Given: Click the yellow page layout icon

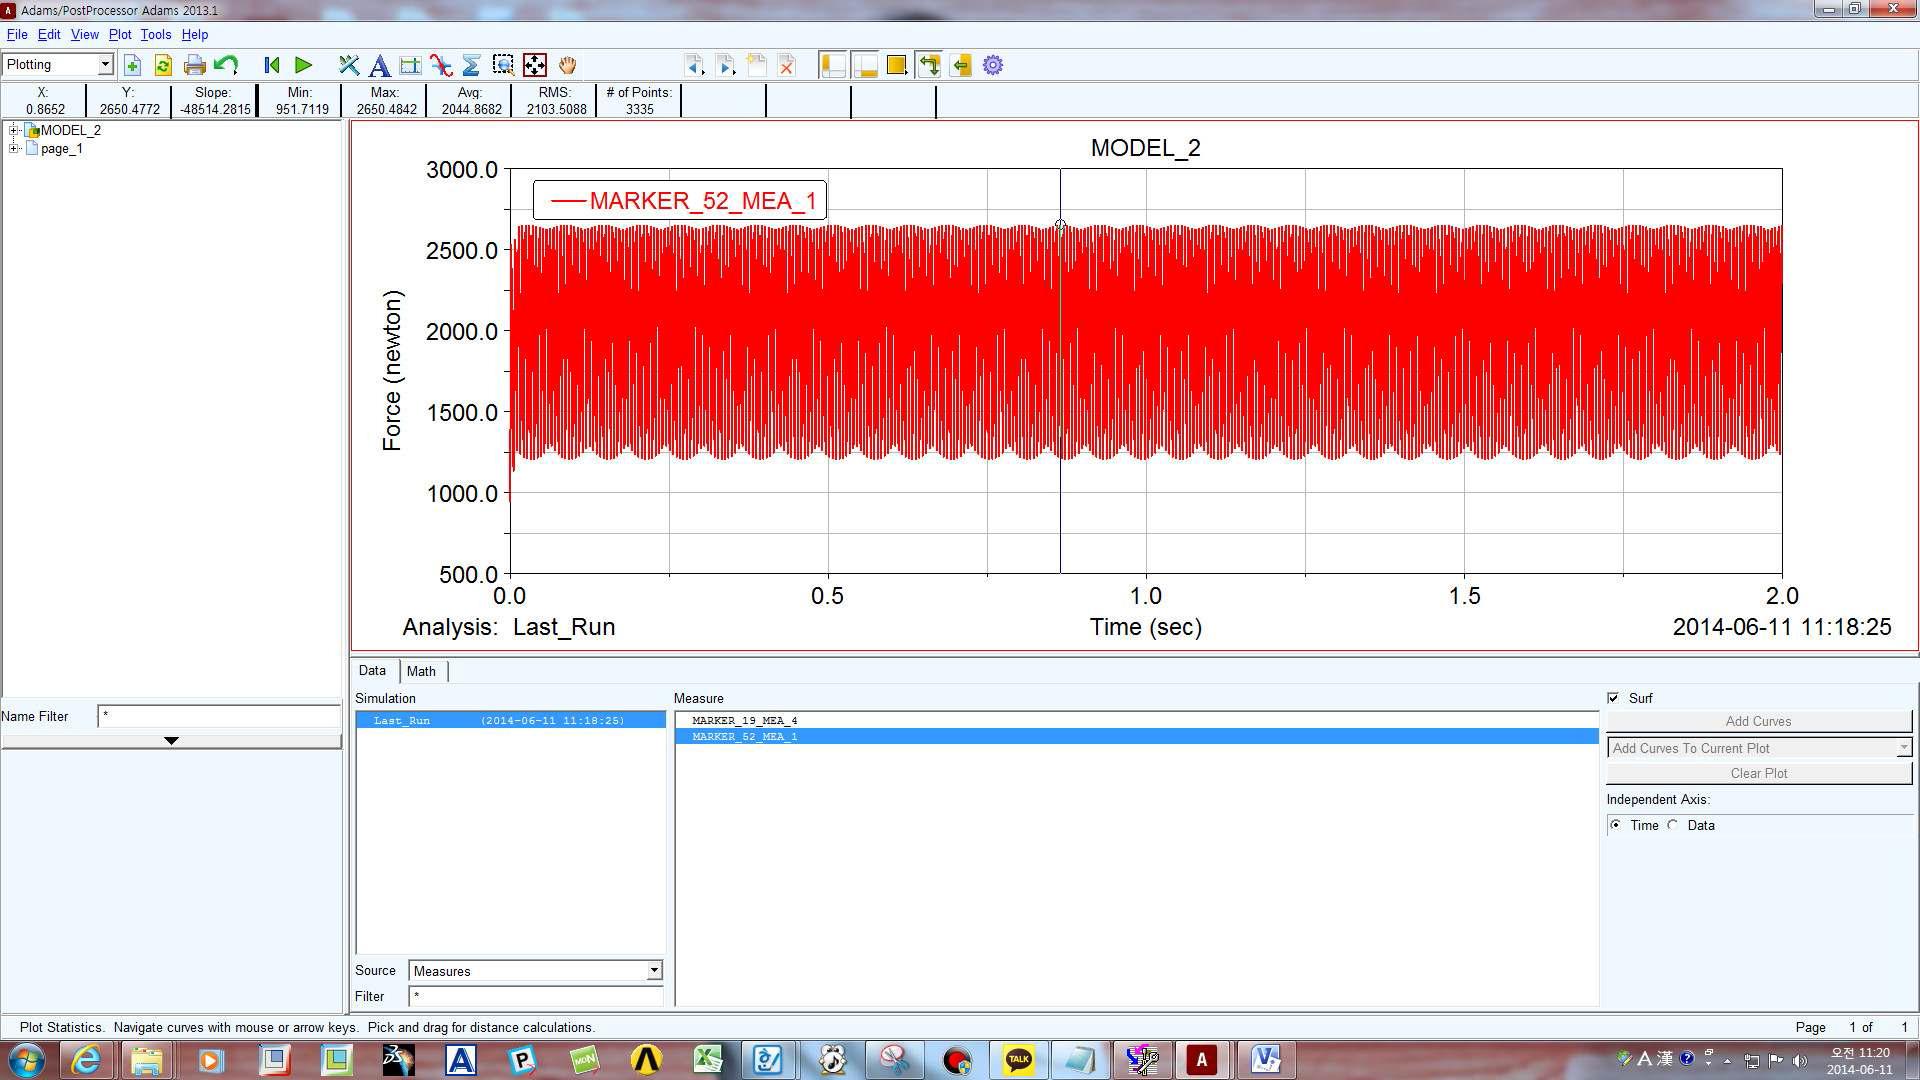Looking at the screenshot, I should tap(896, 65).
